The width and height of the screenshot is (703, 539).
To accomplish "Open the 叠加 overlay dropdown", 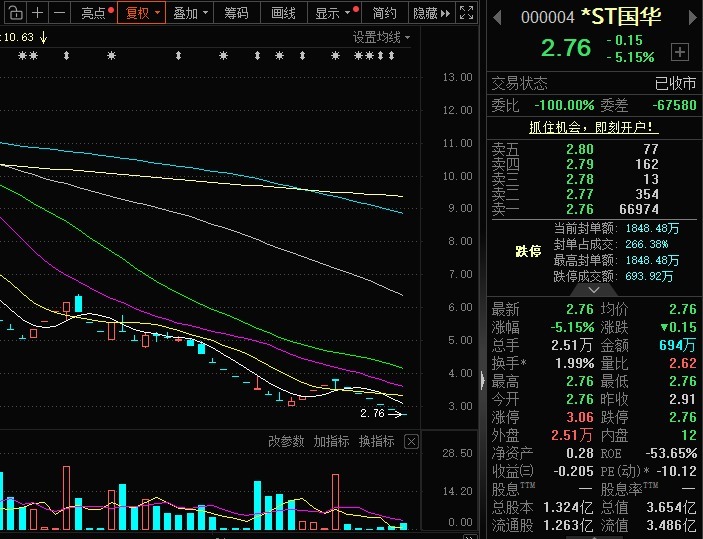I will 190,13.
